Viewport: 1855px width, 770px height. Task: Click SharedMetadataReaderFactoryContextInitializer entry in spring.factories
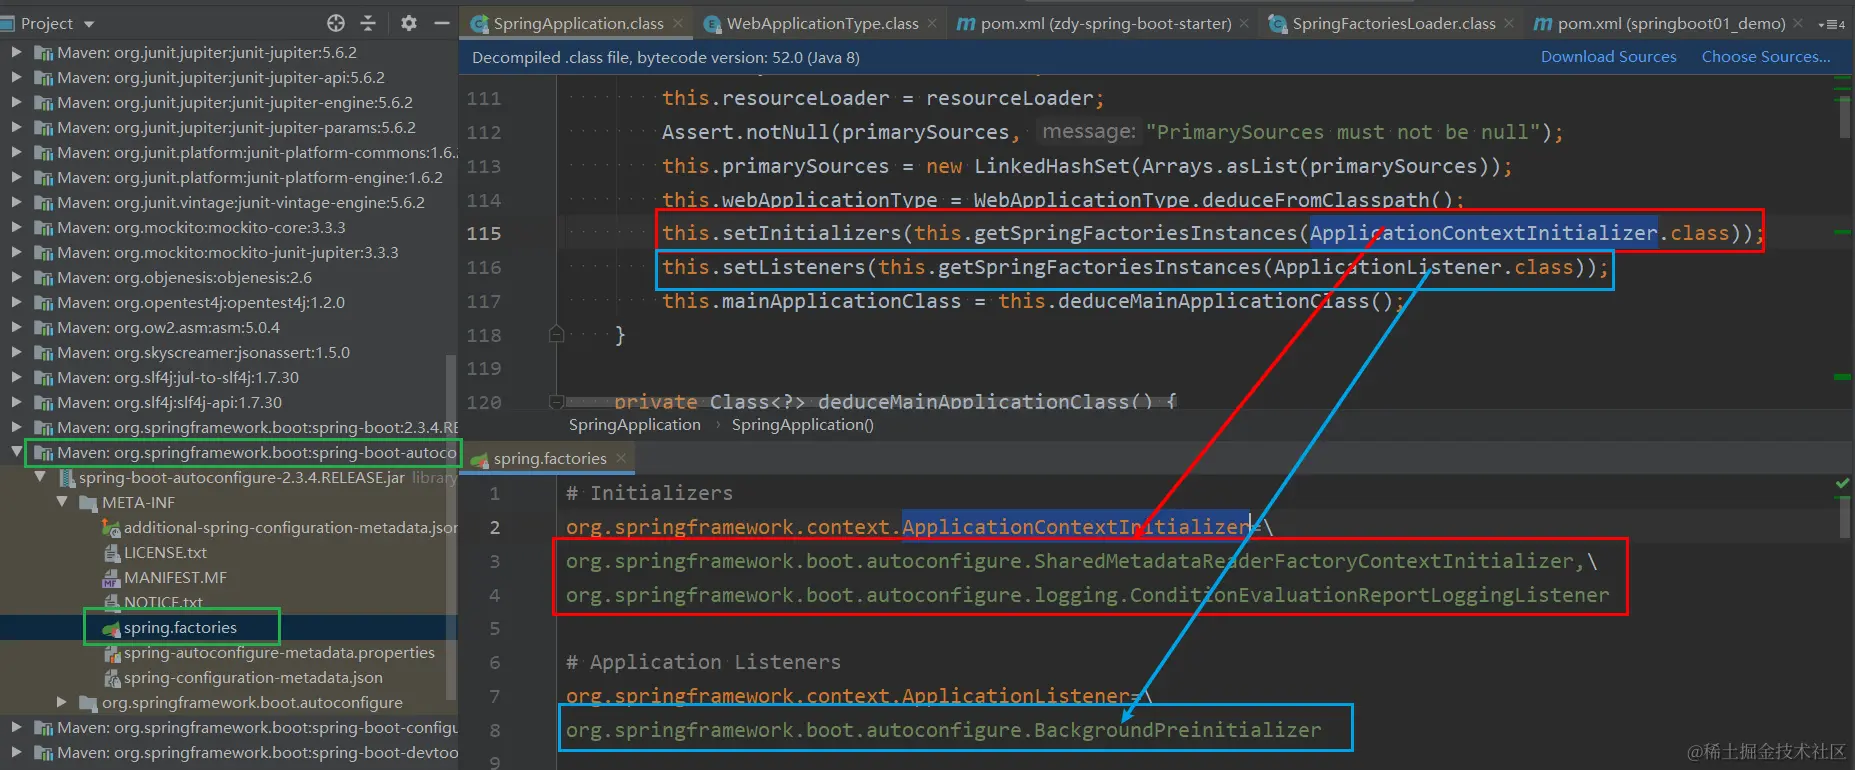point(1304,561)
